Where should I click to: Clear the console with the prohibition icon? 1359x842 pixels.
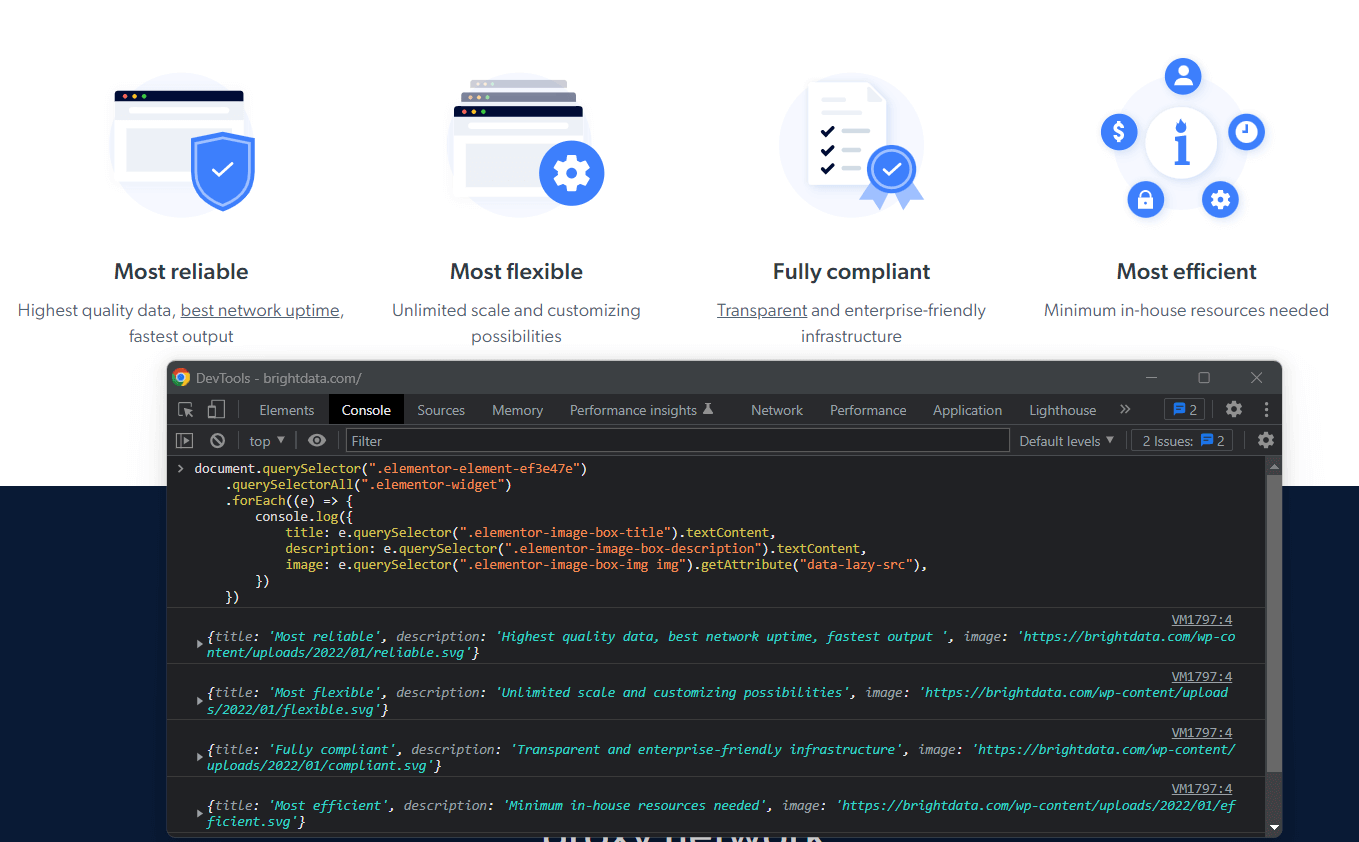[x=217, y=440]
